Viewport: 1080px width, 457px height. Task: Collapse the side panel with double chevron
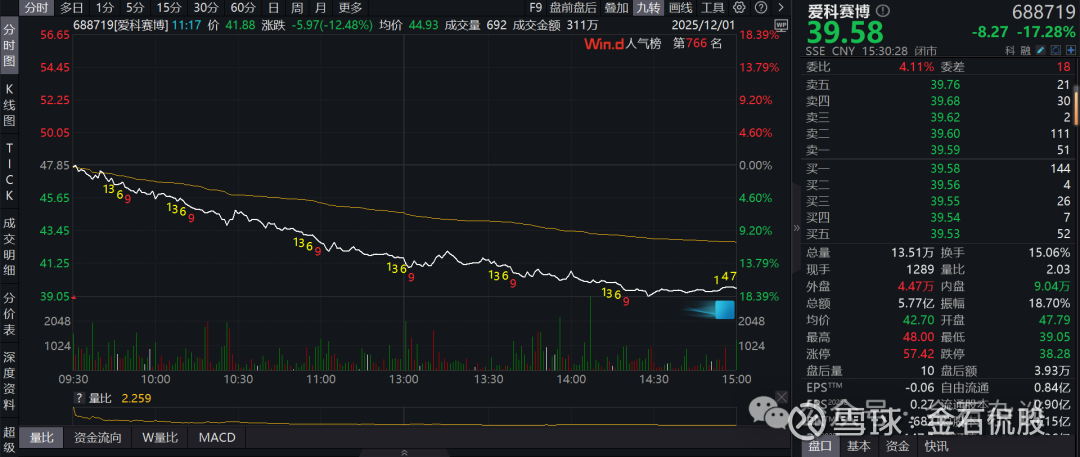point(796,227)
